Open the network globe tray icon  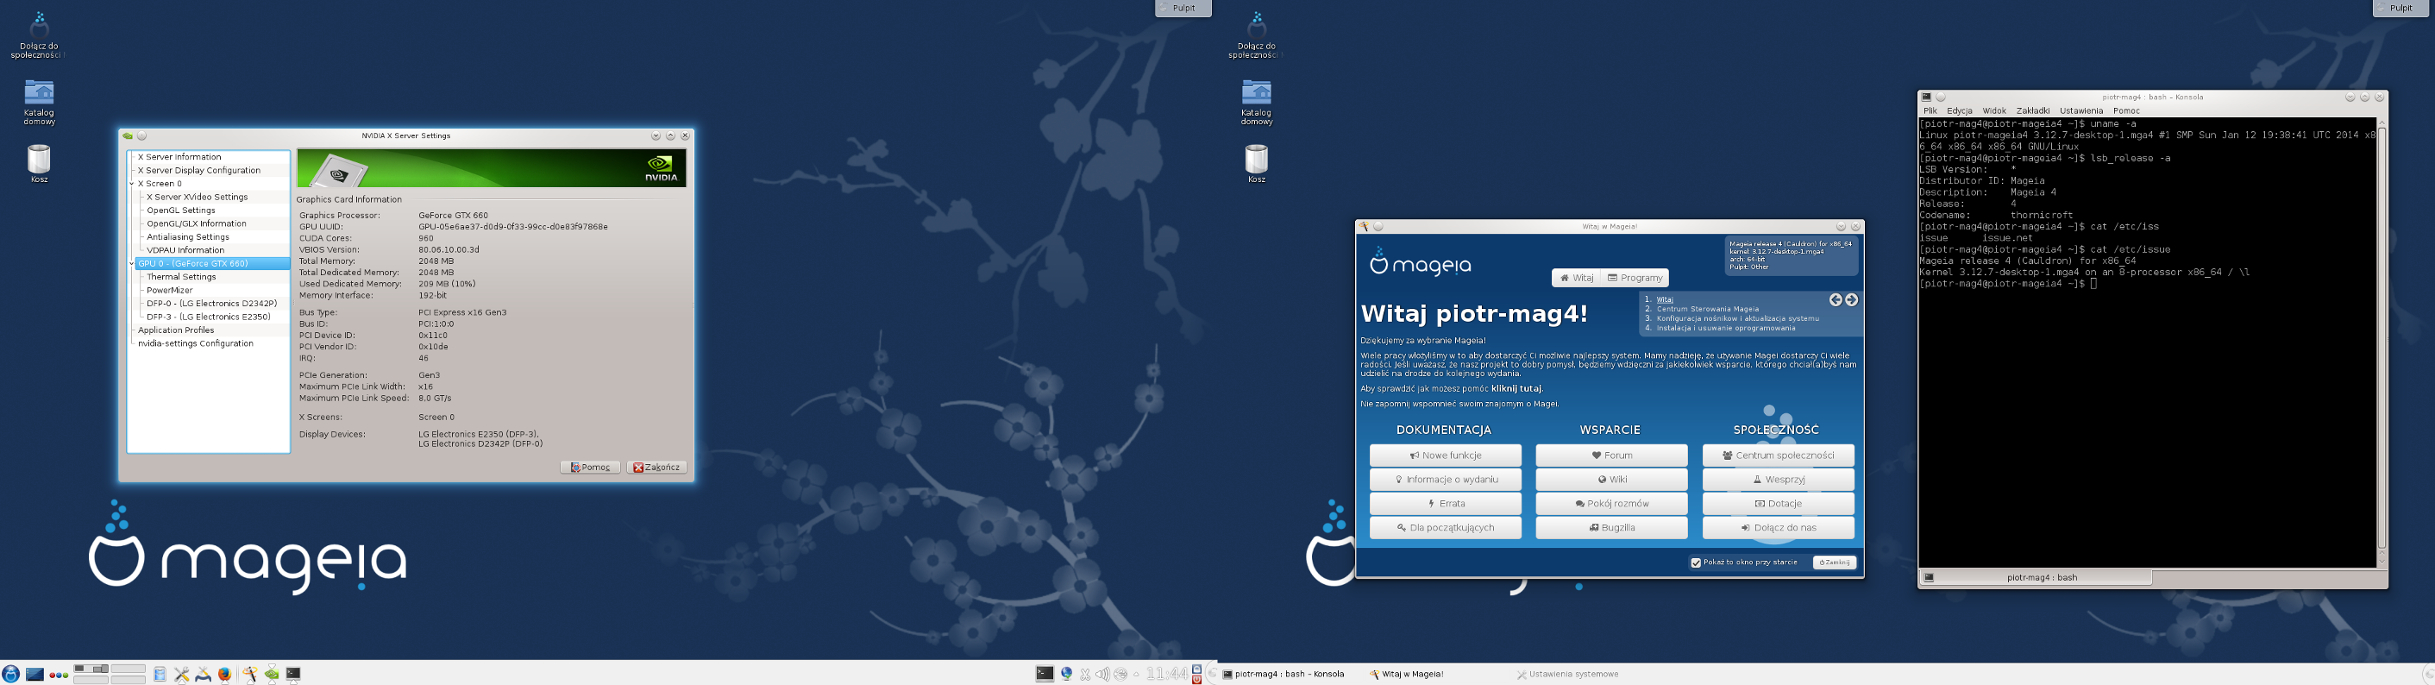pos(1067,674)
